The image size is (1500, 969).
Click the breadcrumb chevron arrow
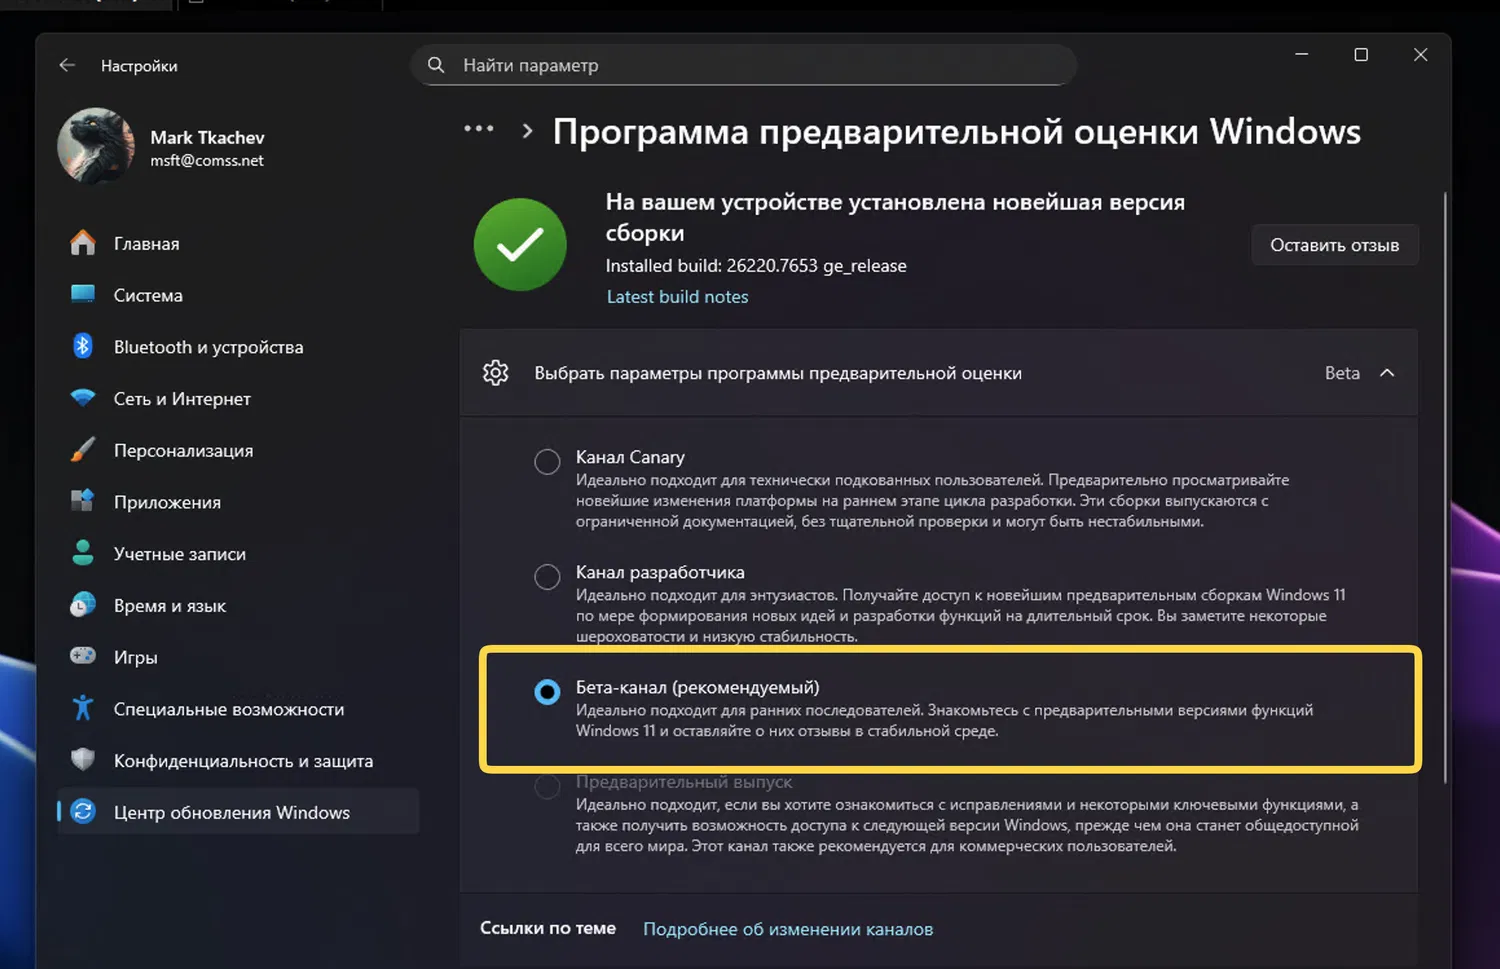[528, 131]
